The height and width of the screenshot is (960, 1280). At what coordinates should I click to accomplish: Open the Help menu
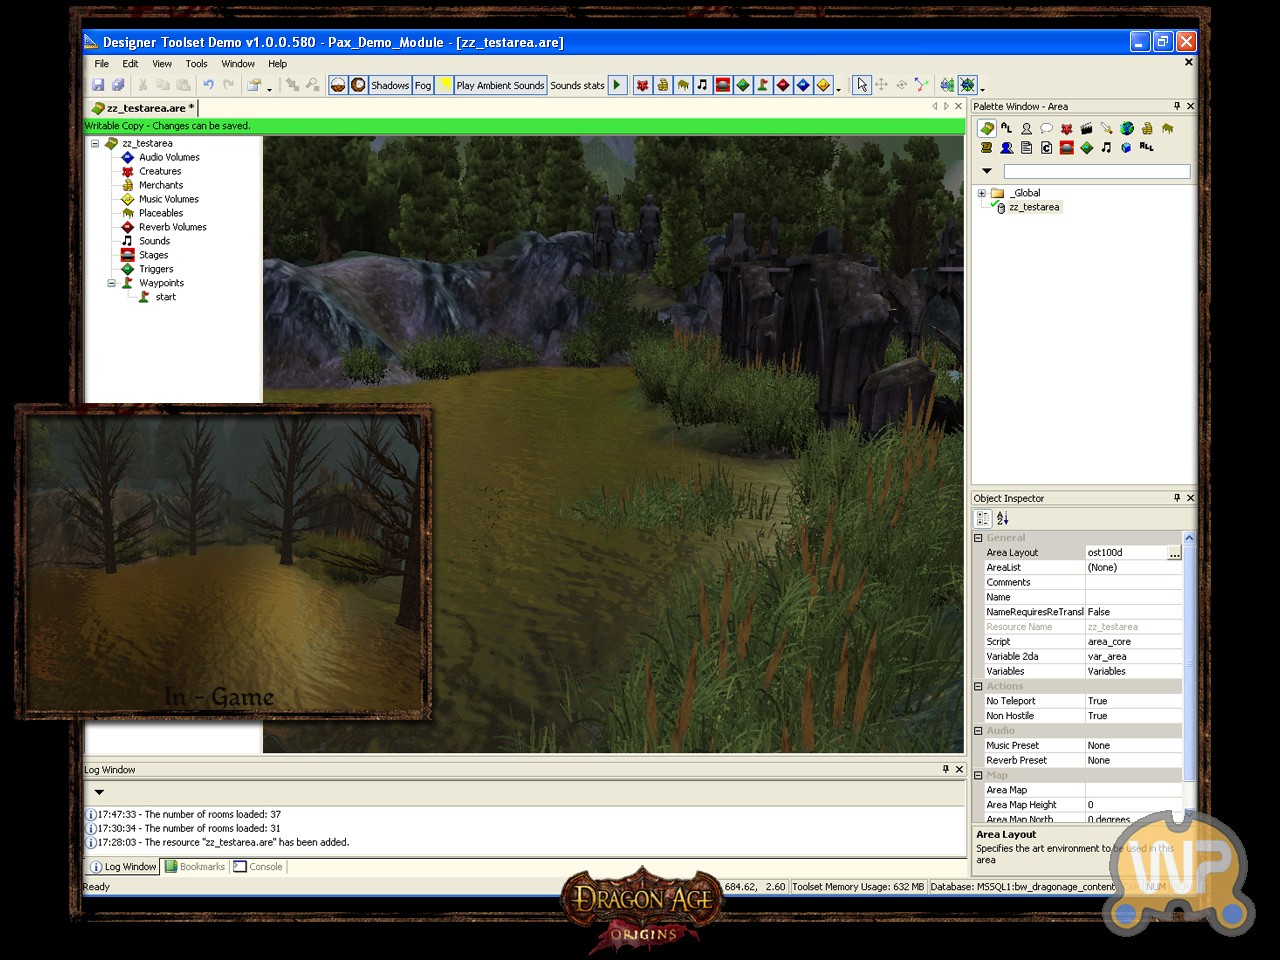pos(277,63)
